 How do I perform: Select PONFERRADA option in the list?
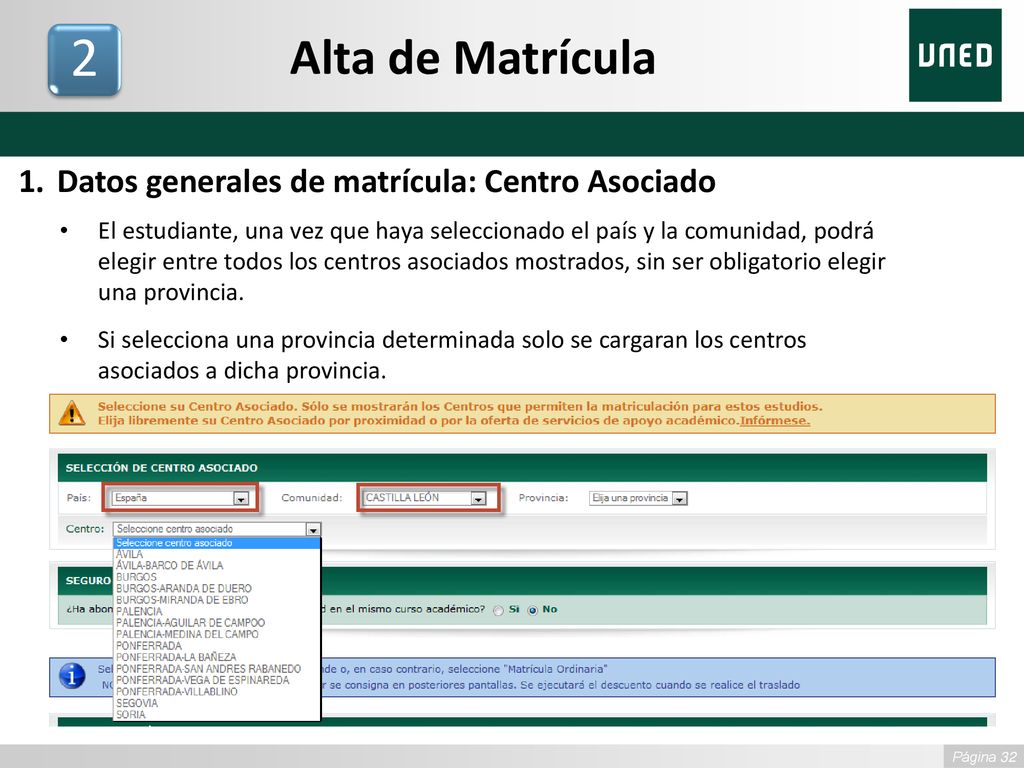(x=217, y=646)
